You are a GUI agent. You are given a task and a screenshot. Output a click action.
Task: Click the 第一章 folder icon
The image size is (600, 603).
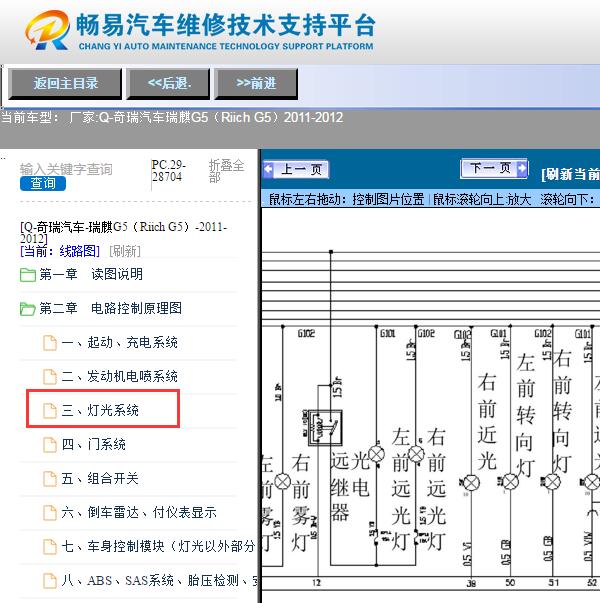(28, 275)
